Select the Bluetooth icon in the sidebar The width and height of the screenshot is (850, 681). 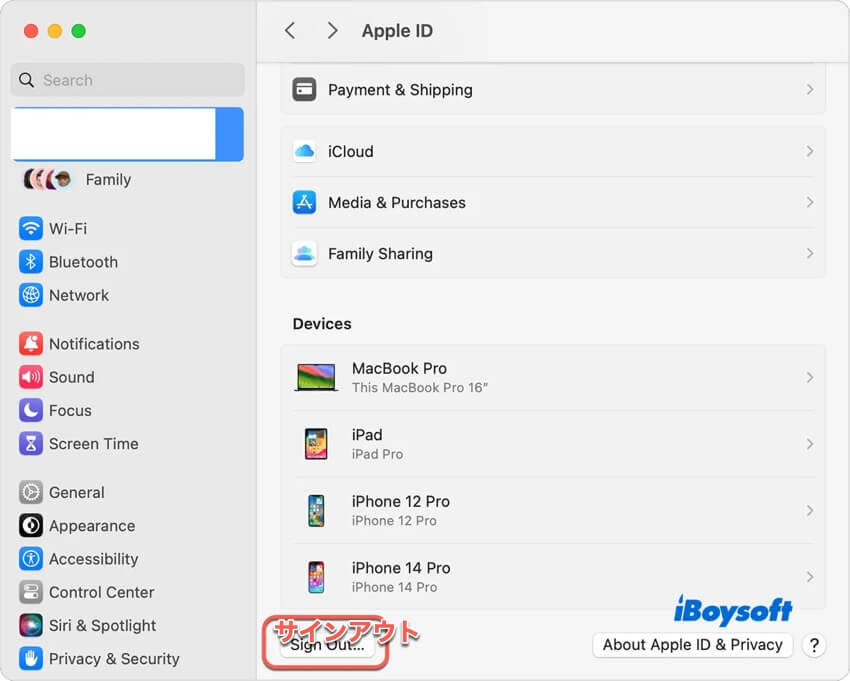click(x=31, y=262)
